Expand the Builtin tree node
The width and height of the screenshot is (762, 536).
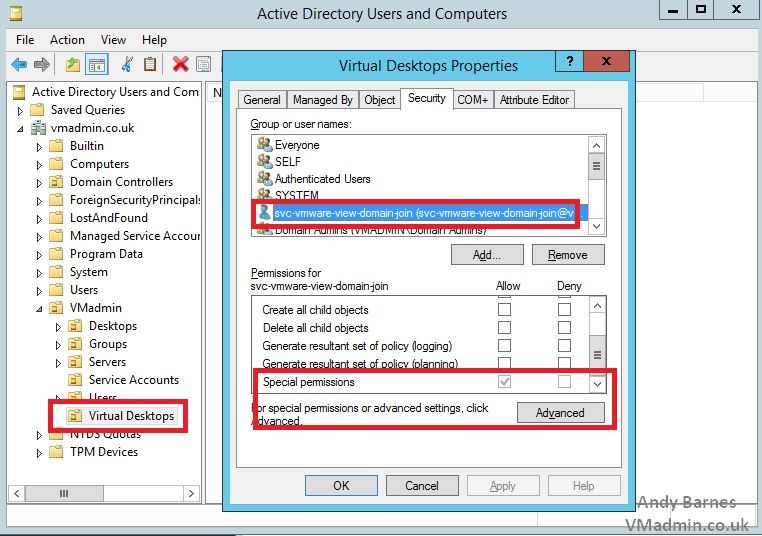click(x=39, y=147)
